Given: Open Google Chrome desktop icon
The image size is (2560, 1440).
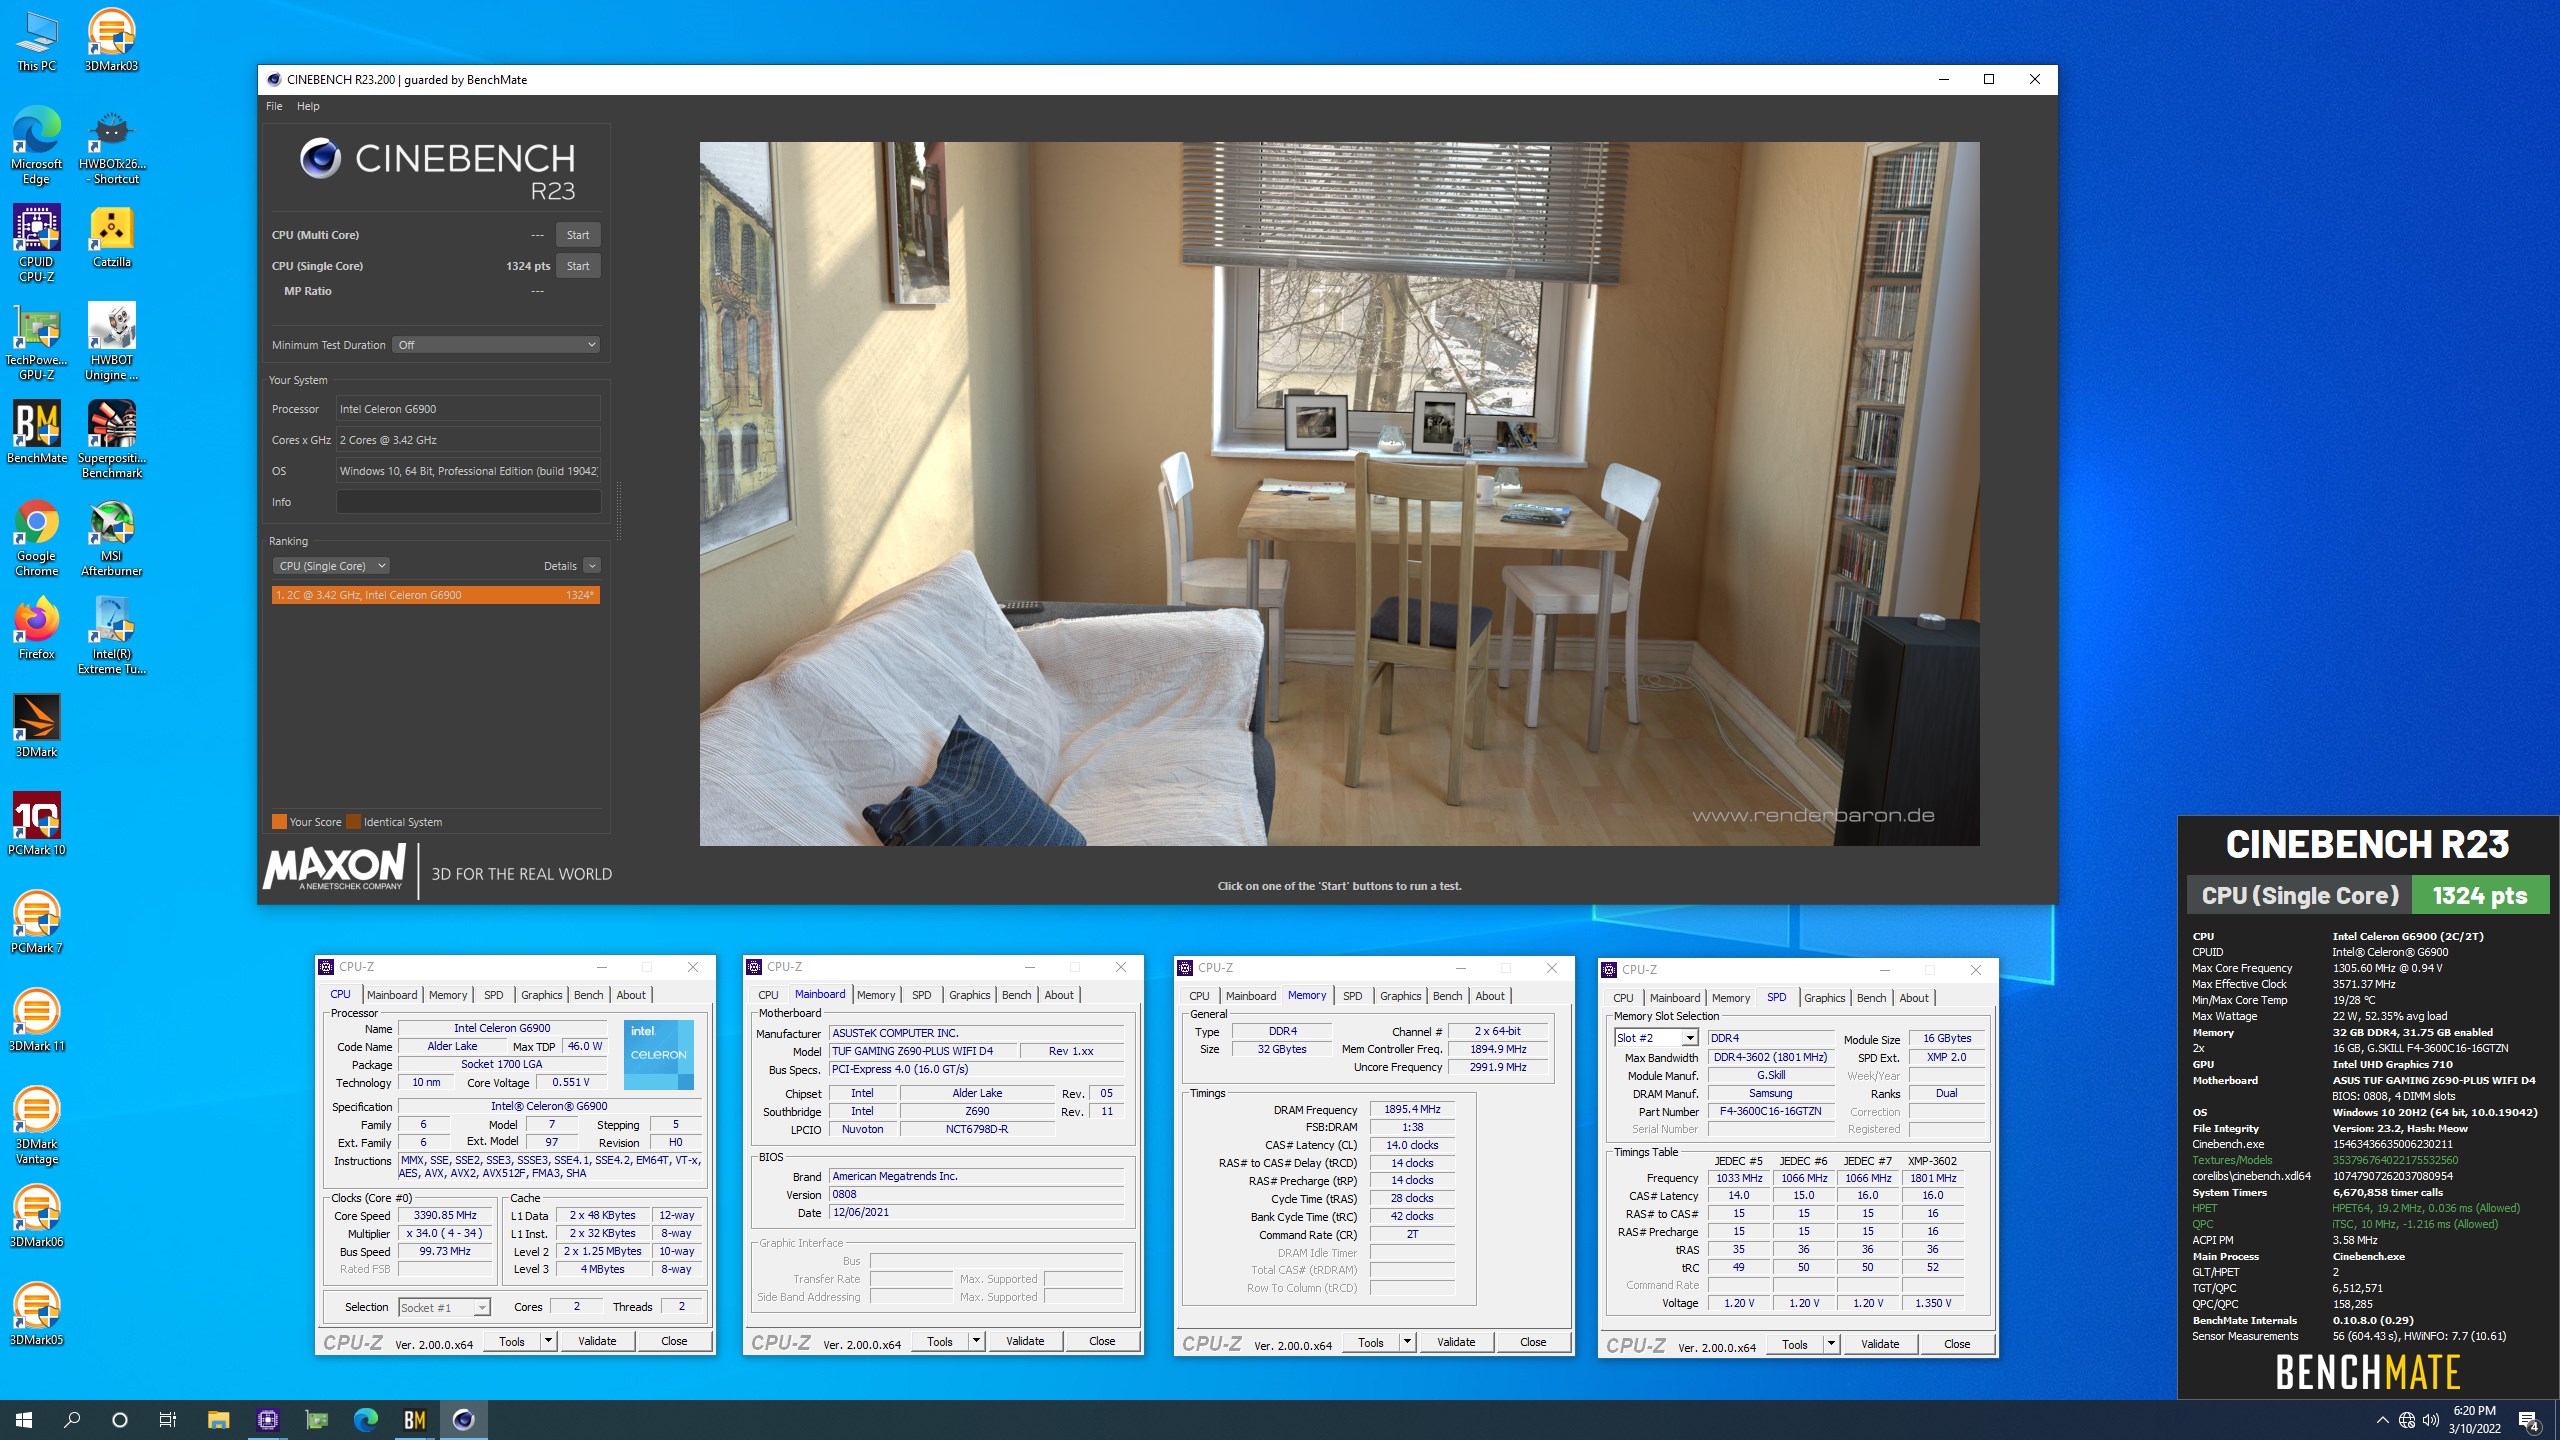Looking at the screenshot, I should 36,538.
